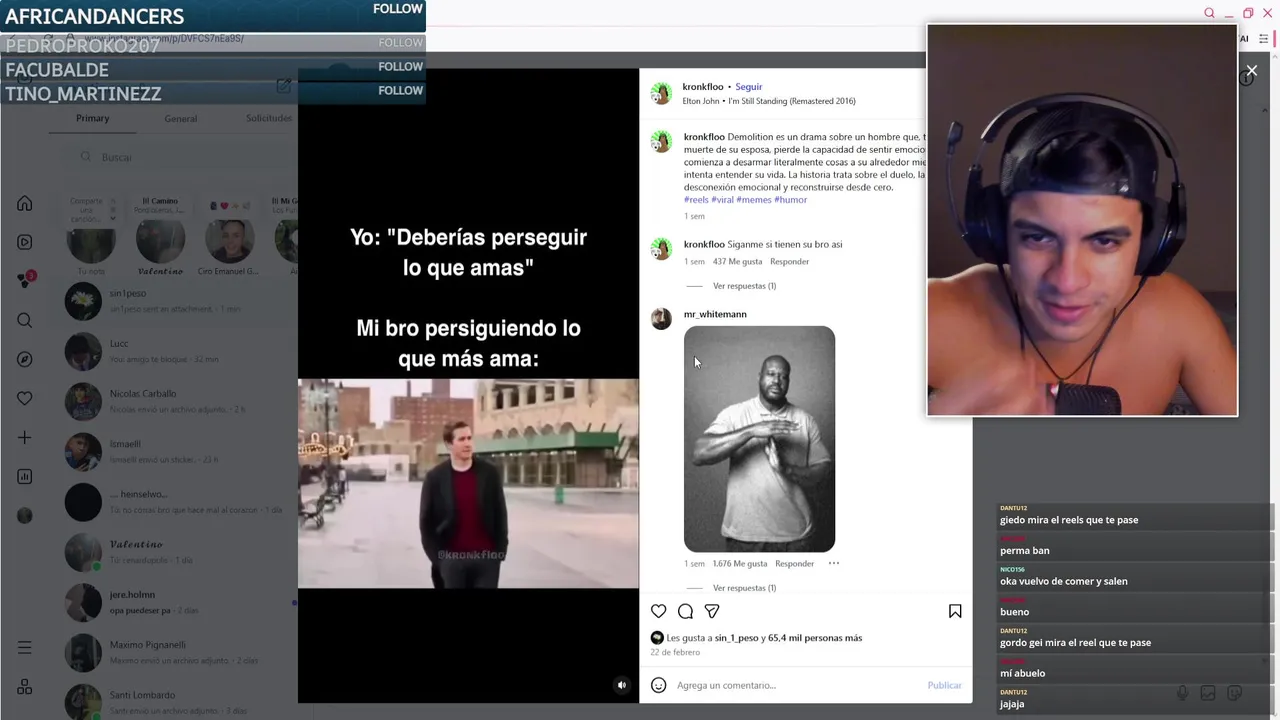The height and width of the screenshot is (720, 1280).
Task: Click the #reels hashtag in the caption
Action: coord(696,200)
